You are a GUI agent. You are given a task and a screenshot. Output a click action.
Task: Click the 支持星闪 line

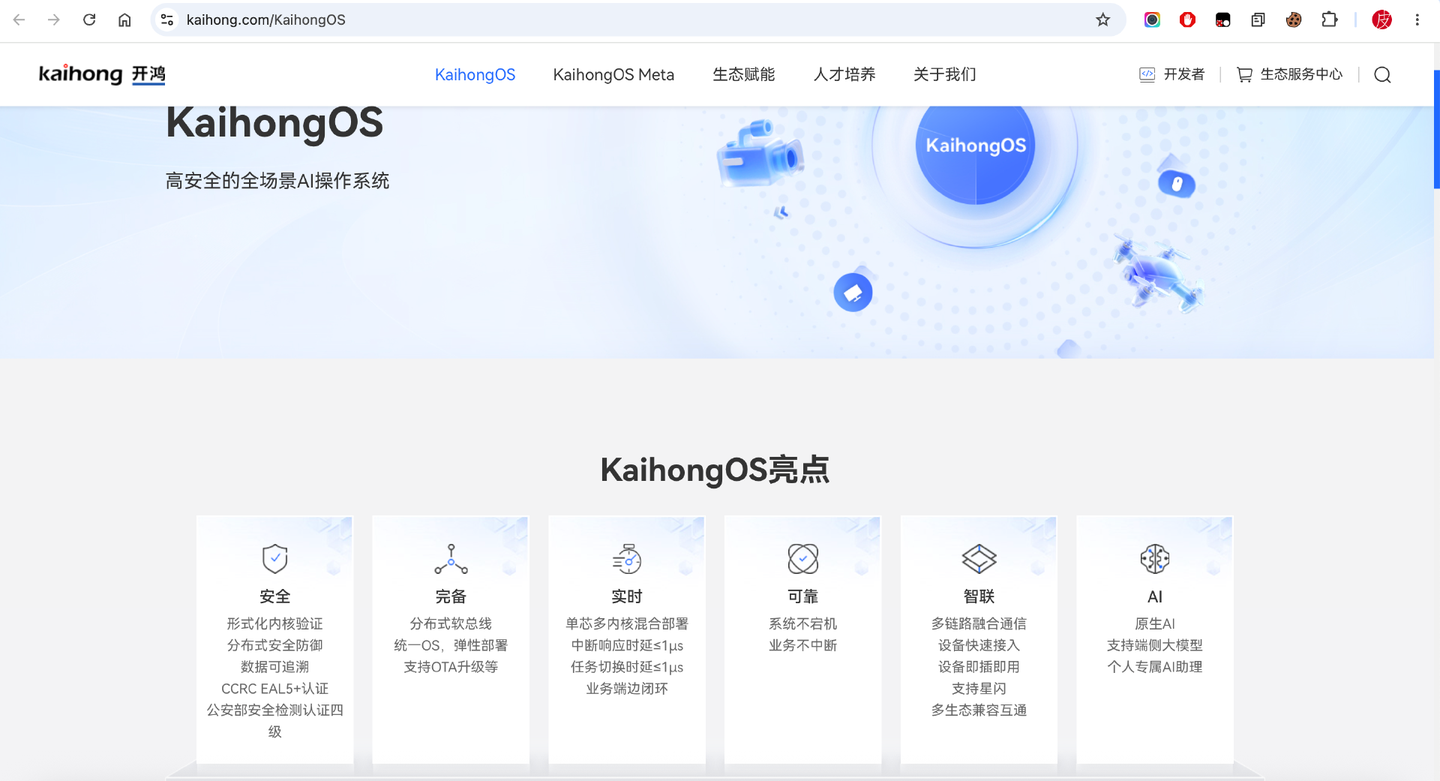(979, 689)
